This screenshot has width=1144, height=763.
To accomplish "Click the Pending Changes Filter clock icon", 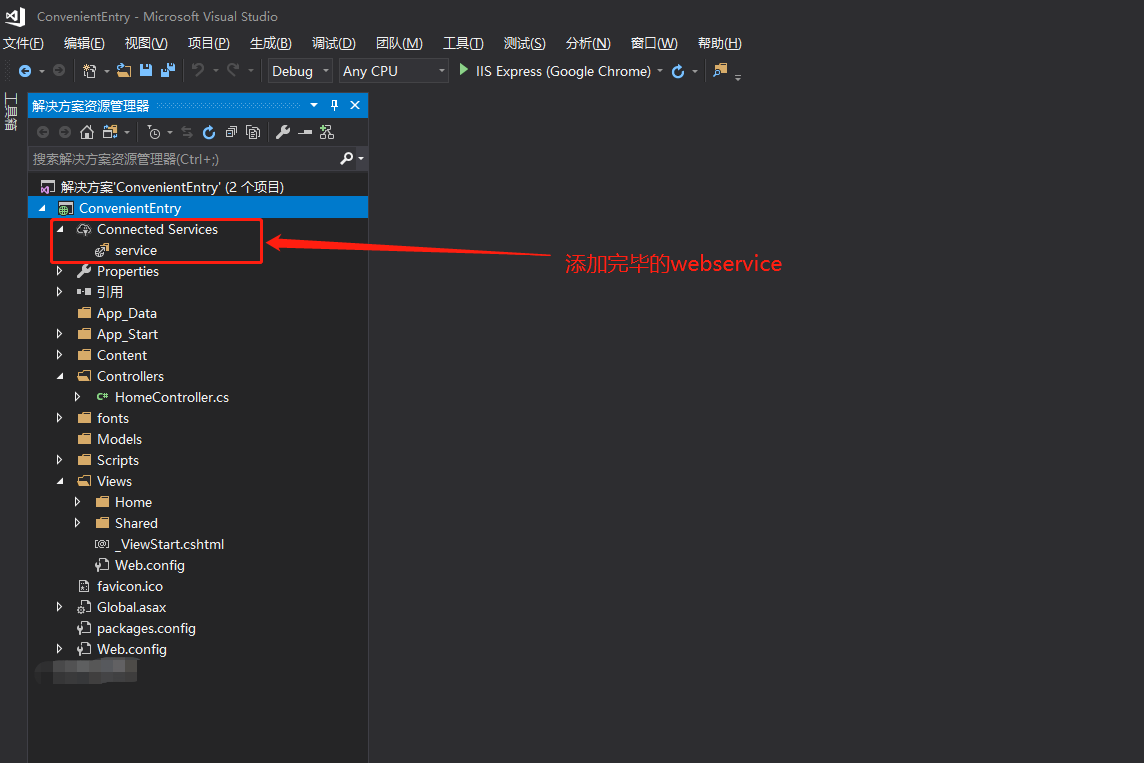I will (x=154, y=132).
